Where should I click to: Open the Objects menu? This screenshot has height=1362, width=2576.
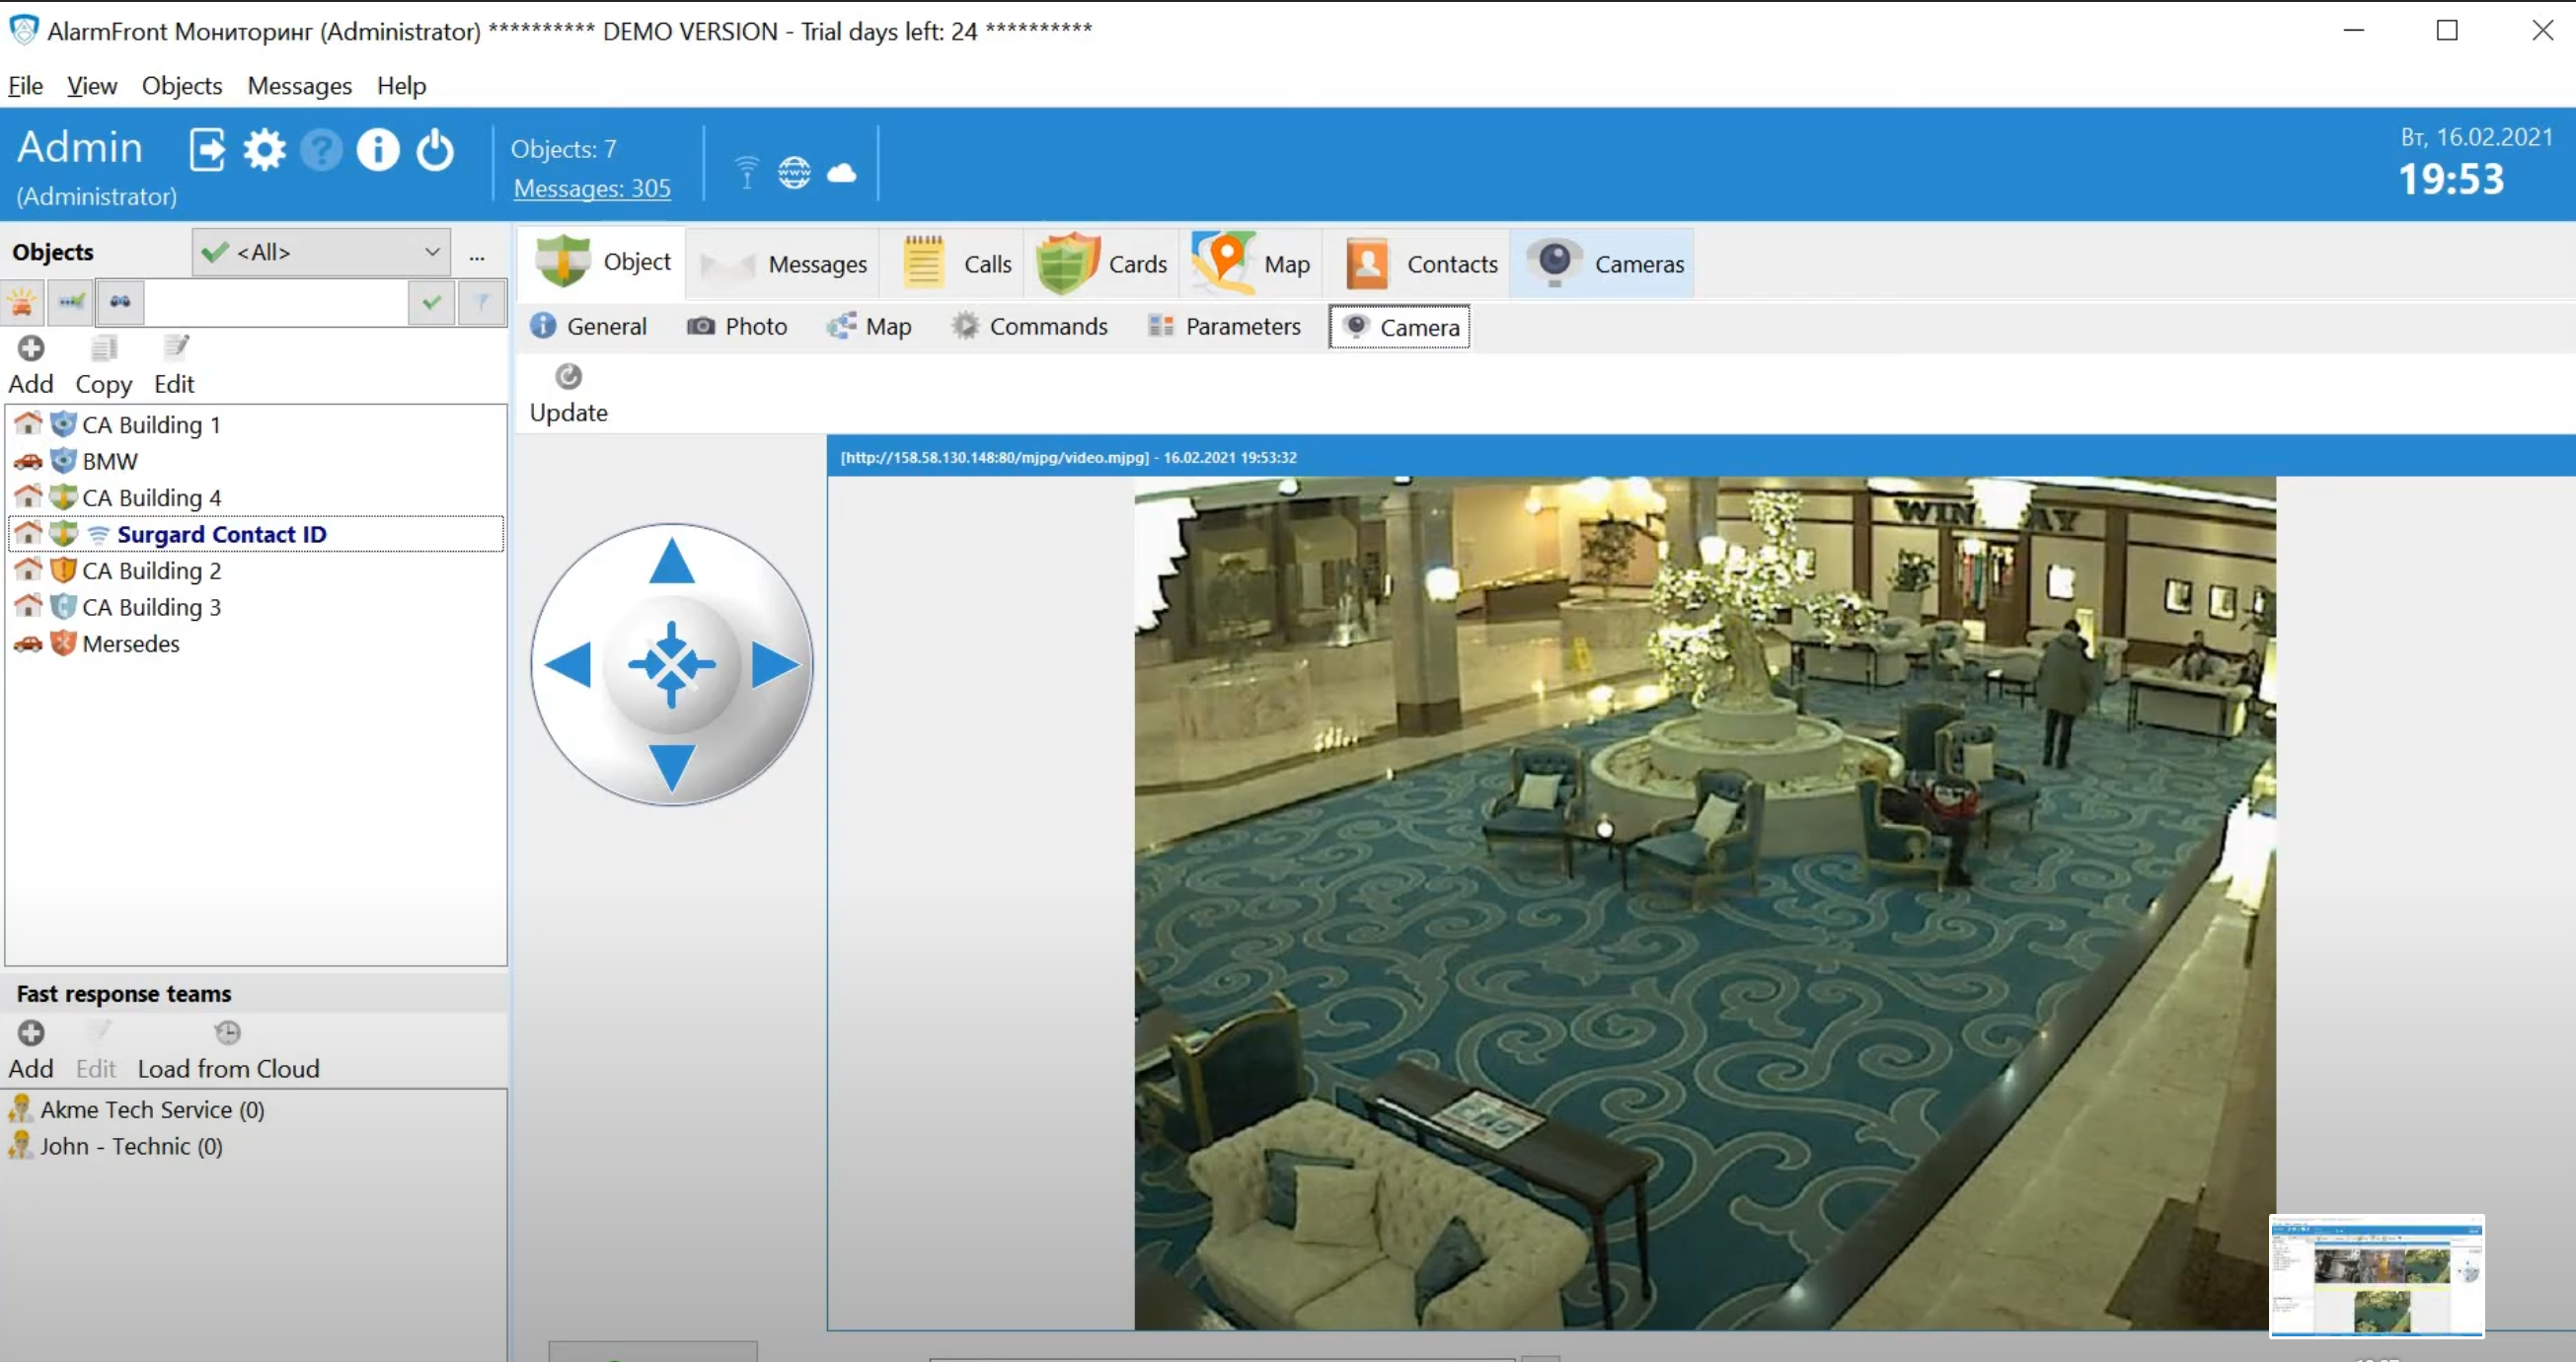coord(182,86)
